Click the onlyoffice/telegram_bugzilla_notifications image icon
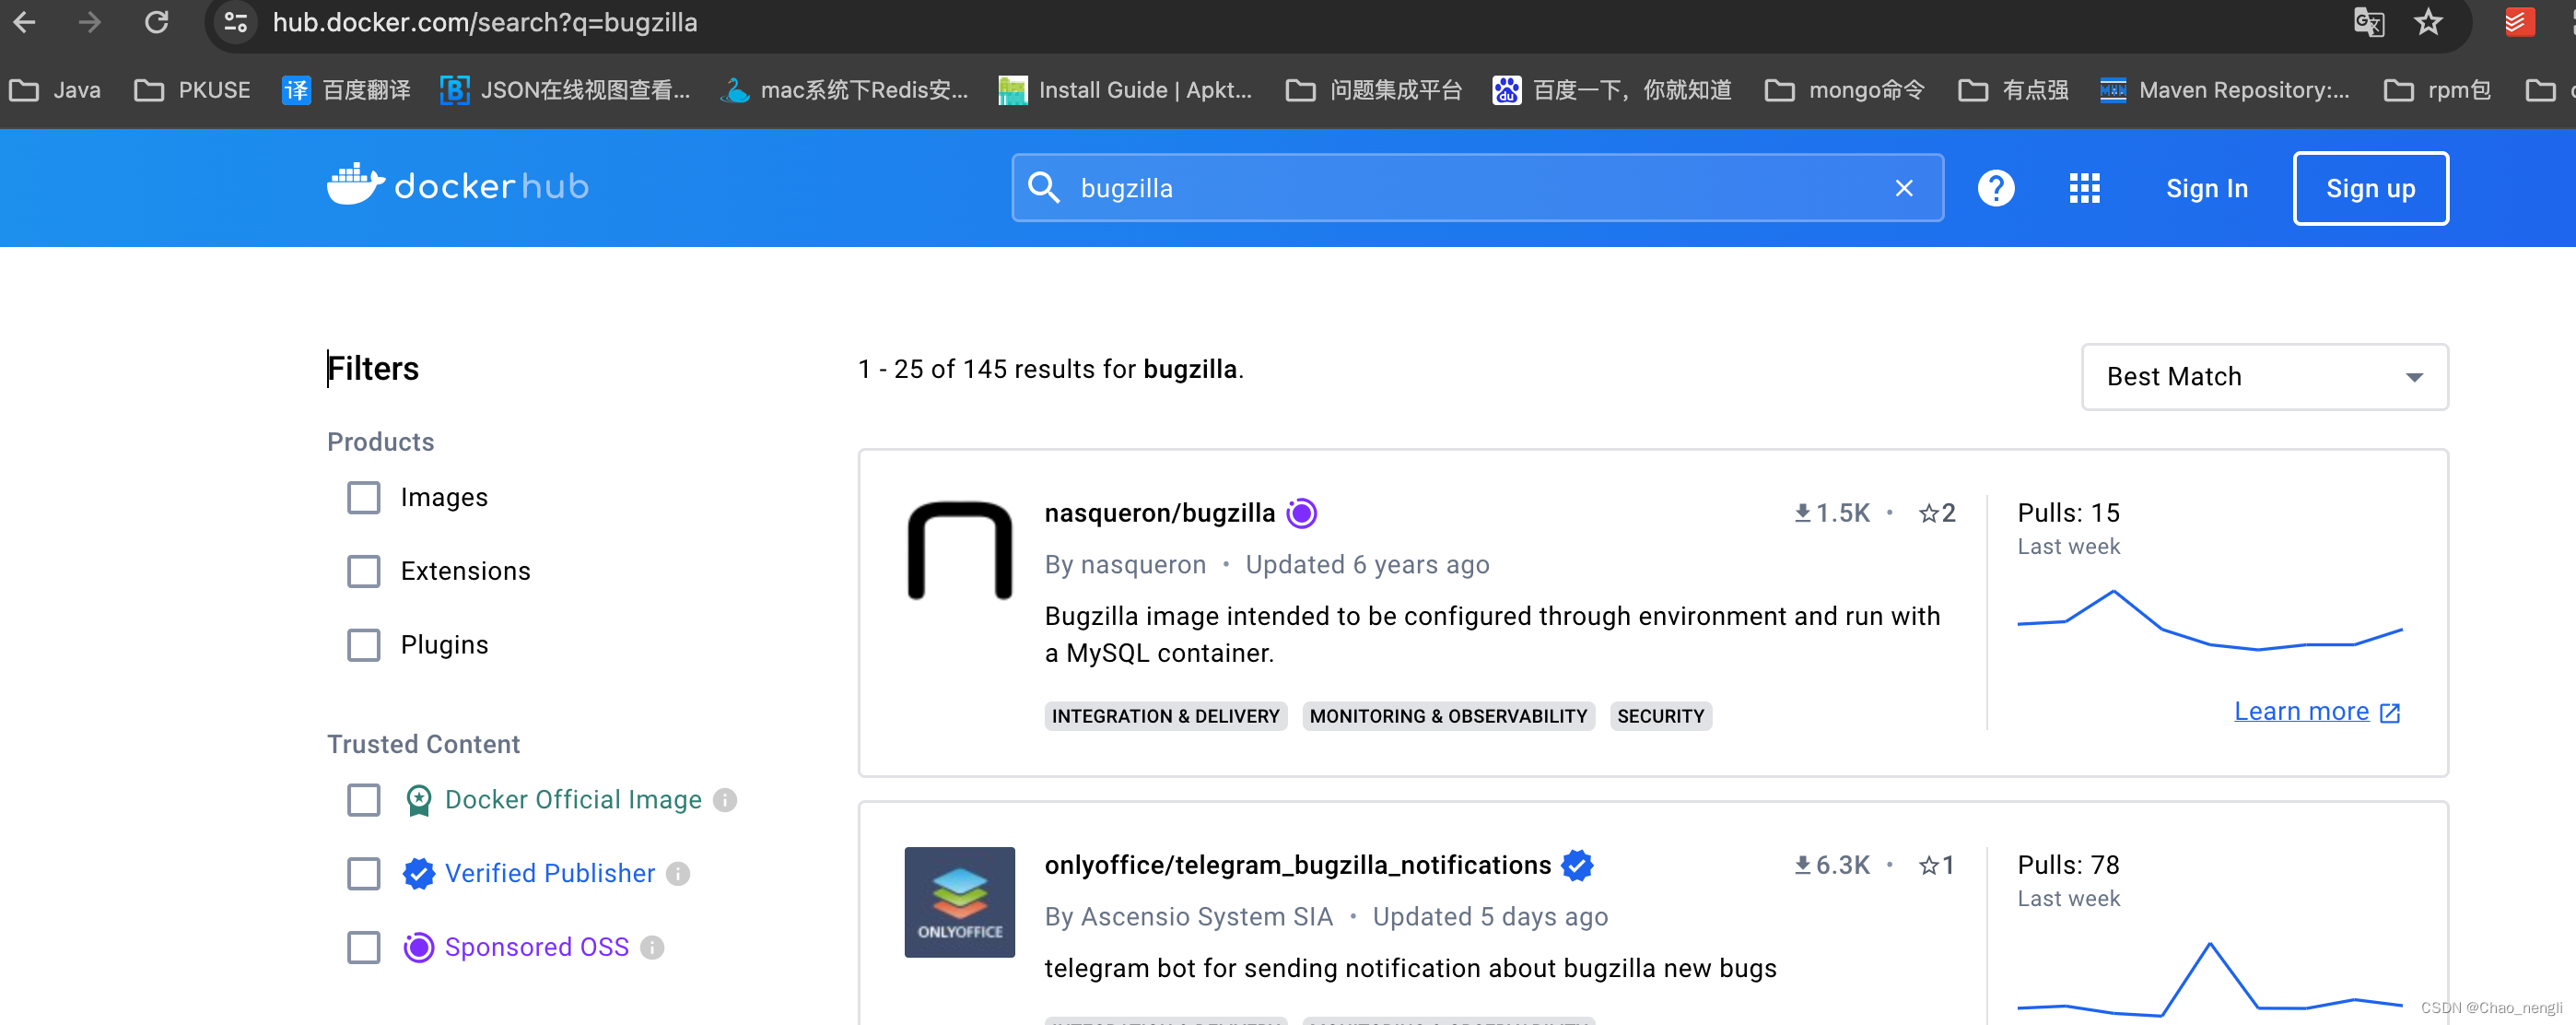Viewport: 2576px width, 1025px height. click(959, 901)
